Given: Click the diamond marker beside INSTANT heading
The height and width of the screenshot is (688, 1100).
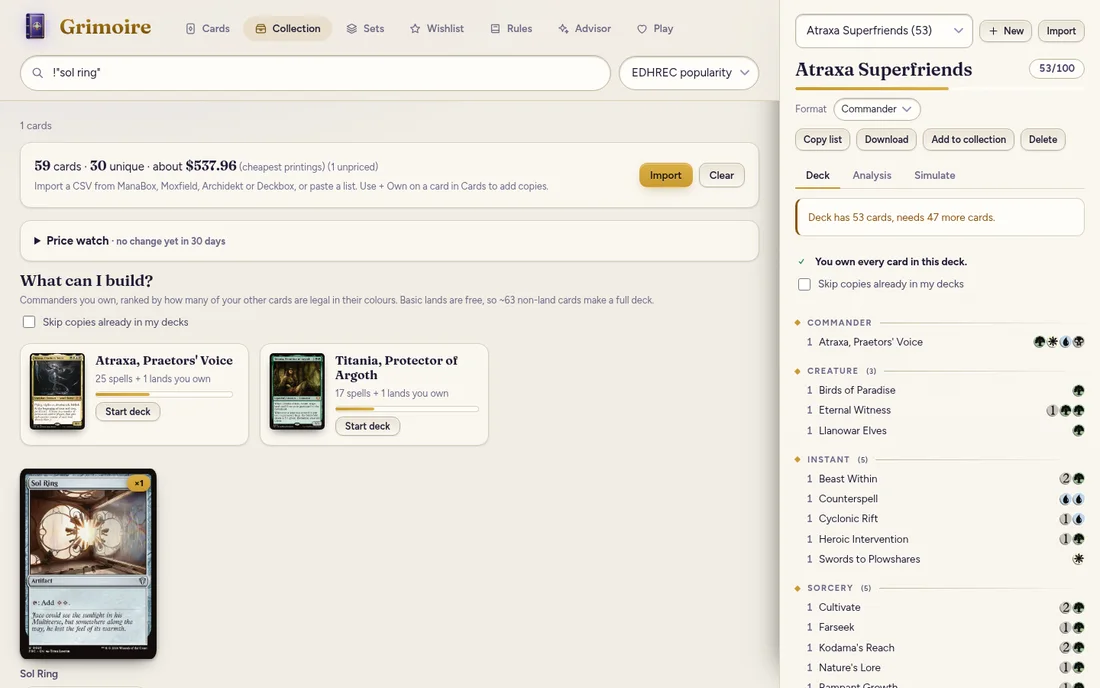Looking at the screenshot, I should pyautogui.click(x=798, y=459).
